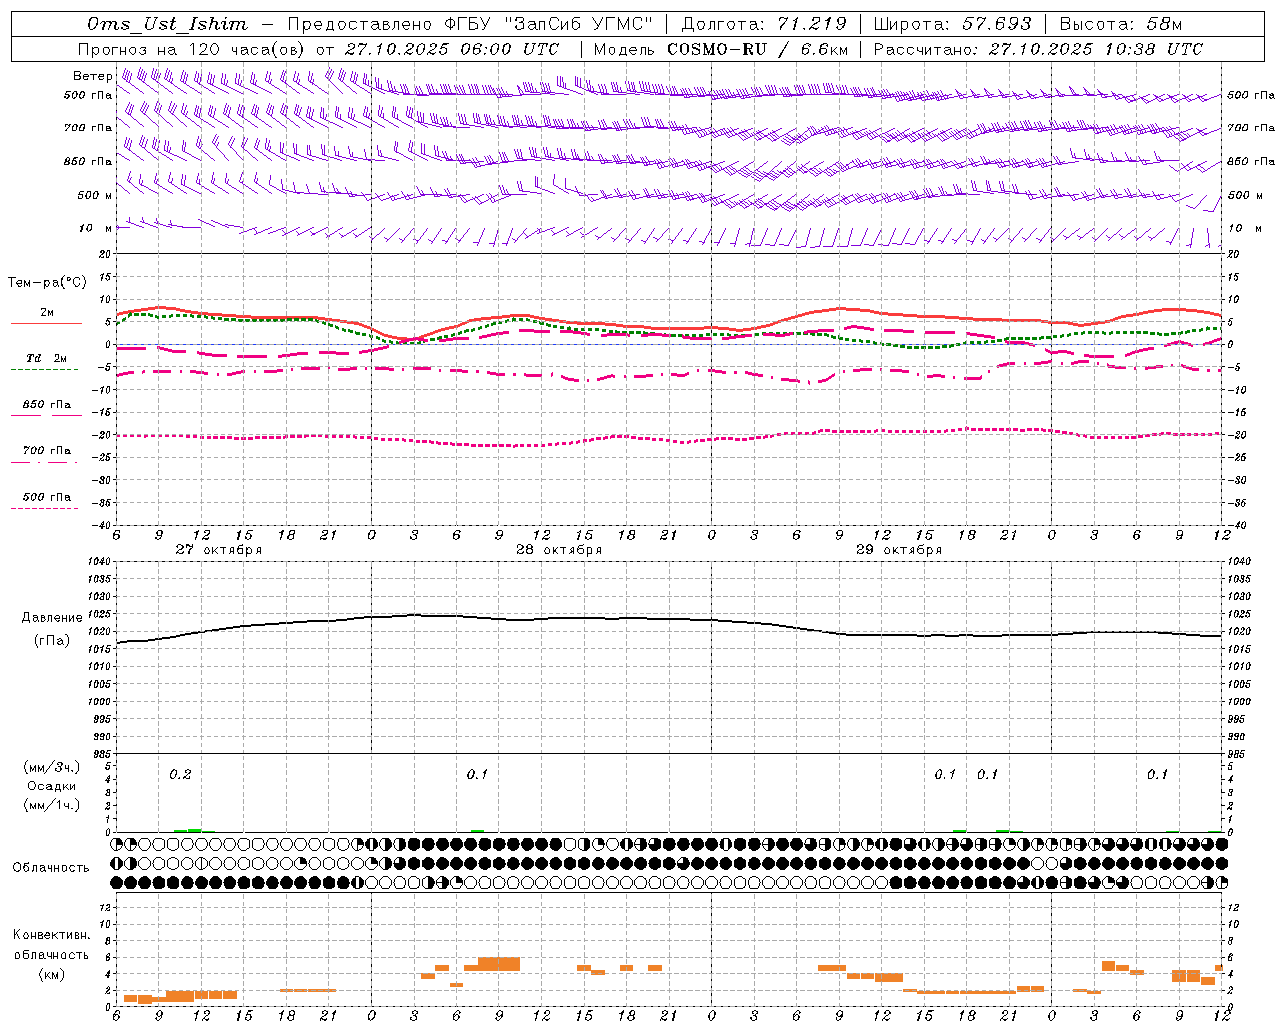Click the "Ветер" wind panel label
The height and width of the screenshot is (1024, 1280).
[92, 76]
